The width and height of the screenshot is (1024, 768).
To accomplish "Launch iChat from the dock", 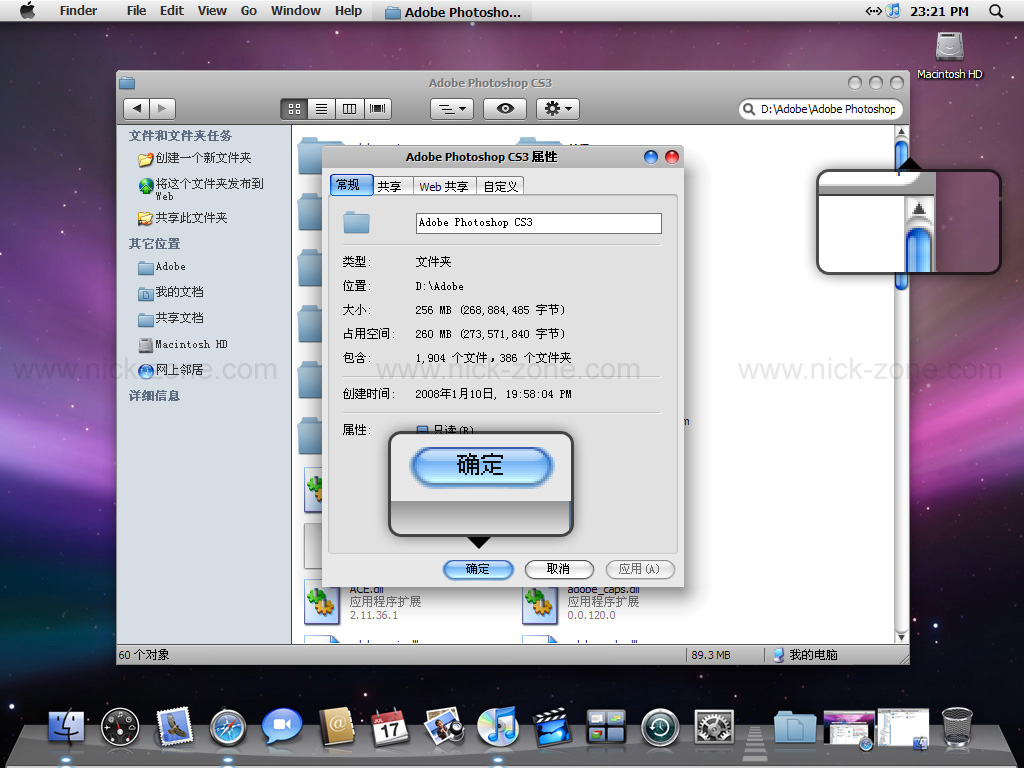I will pos(281,726).
